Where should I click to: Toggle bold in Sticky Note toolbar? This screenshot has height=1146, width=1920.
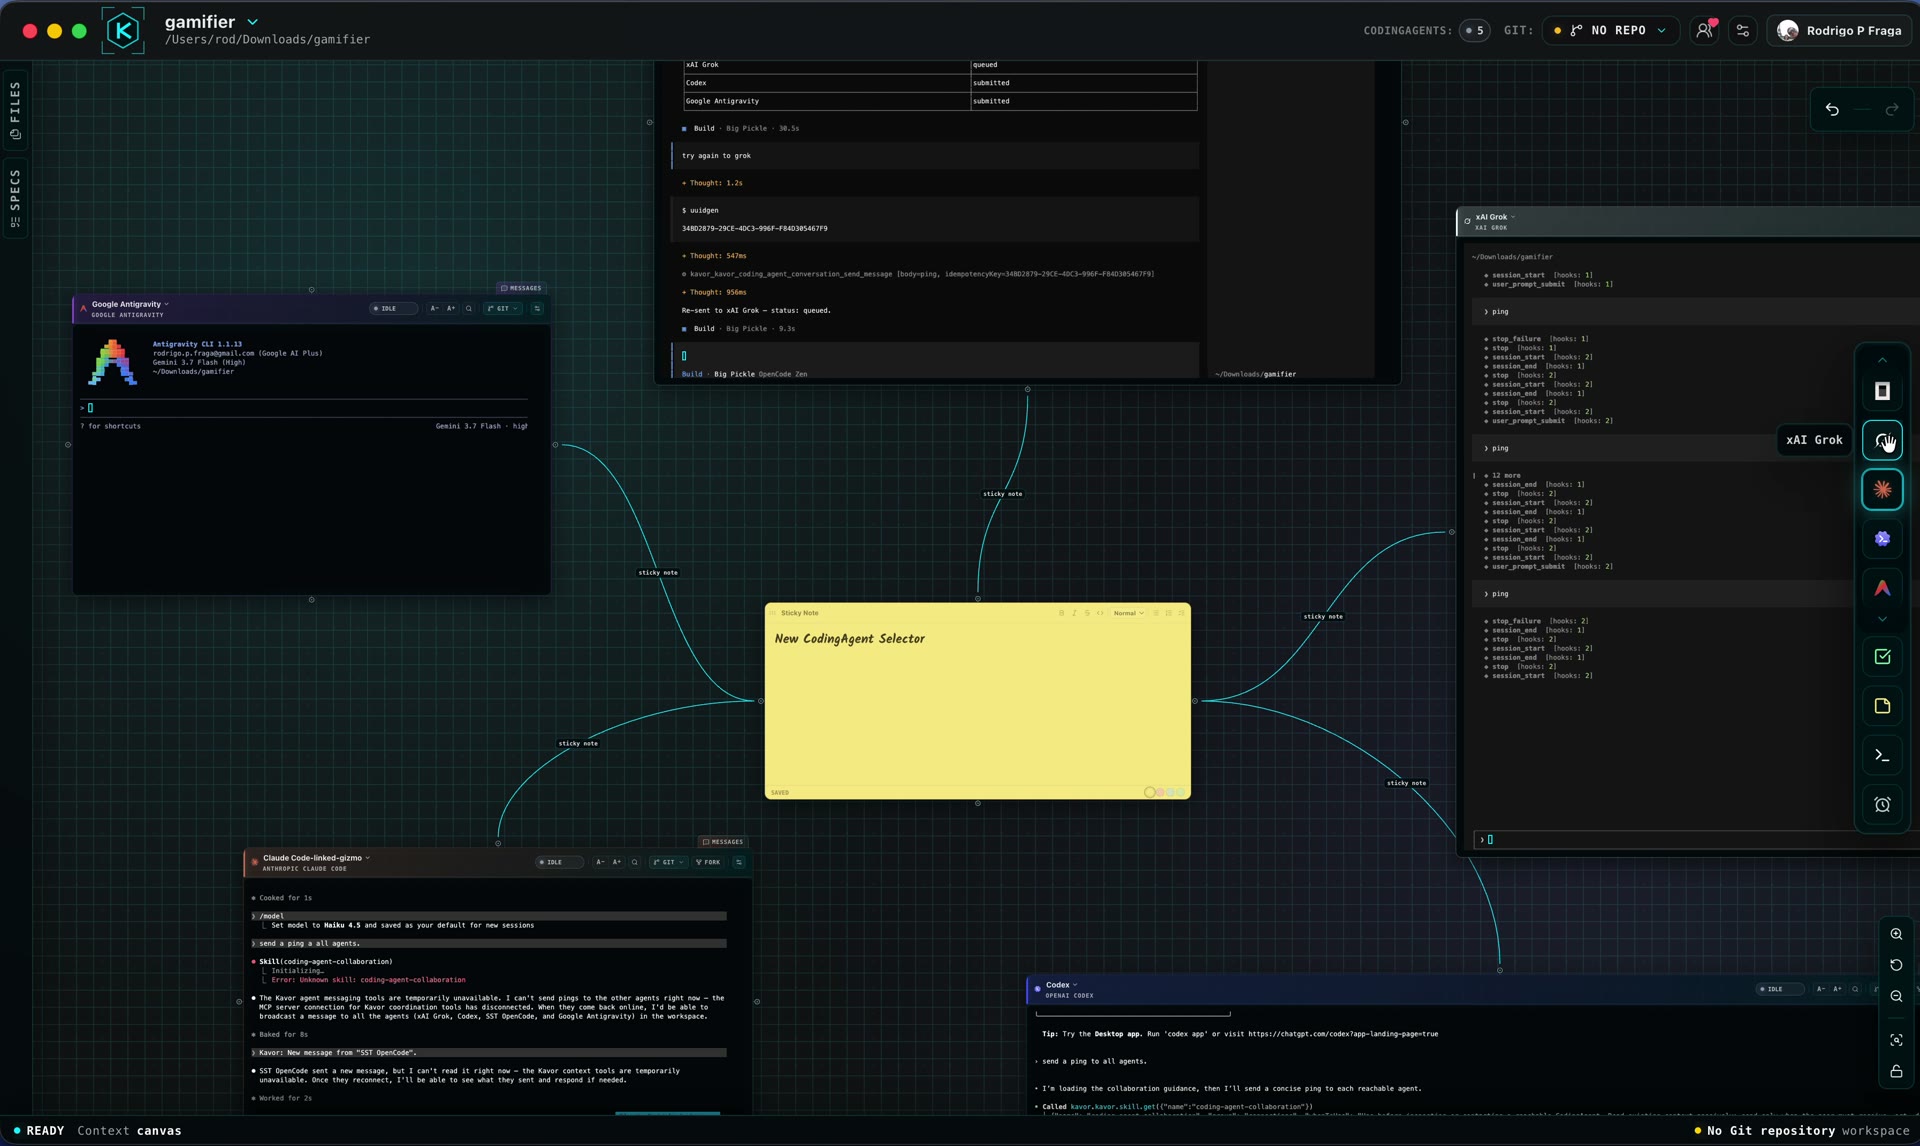[1061, 613]
